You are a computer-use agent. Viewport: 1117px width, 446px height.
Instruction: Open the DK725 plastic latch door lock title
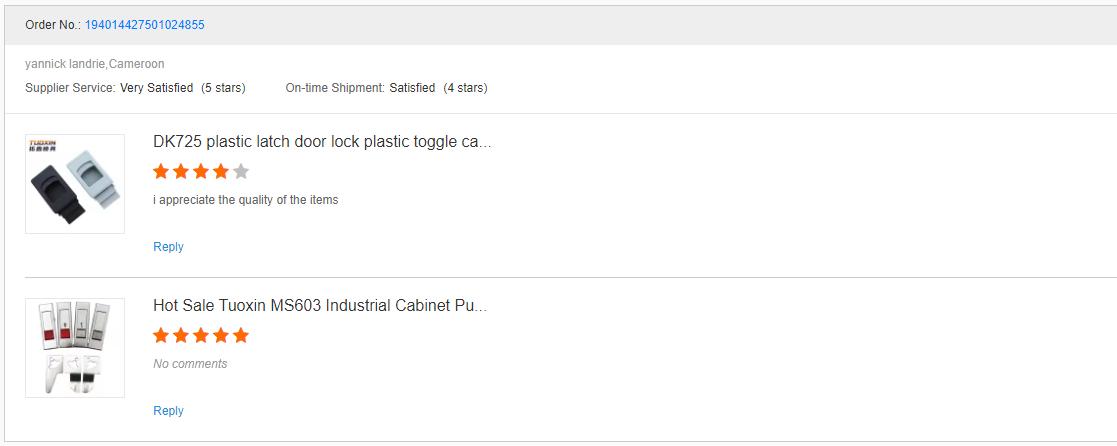point(322,142)
